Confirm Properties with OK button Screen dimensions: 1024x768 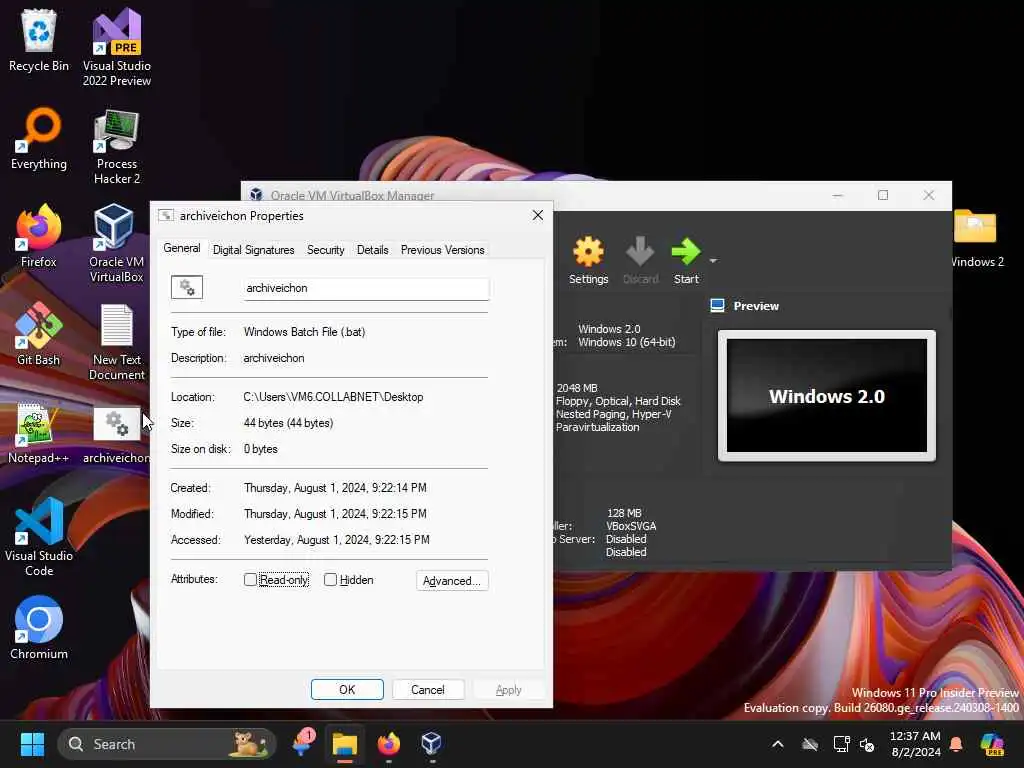click(347, 690)
